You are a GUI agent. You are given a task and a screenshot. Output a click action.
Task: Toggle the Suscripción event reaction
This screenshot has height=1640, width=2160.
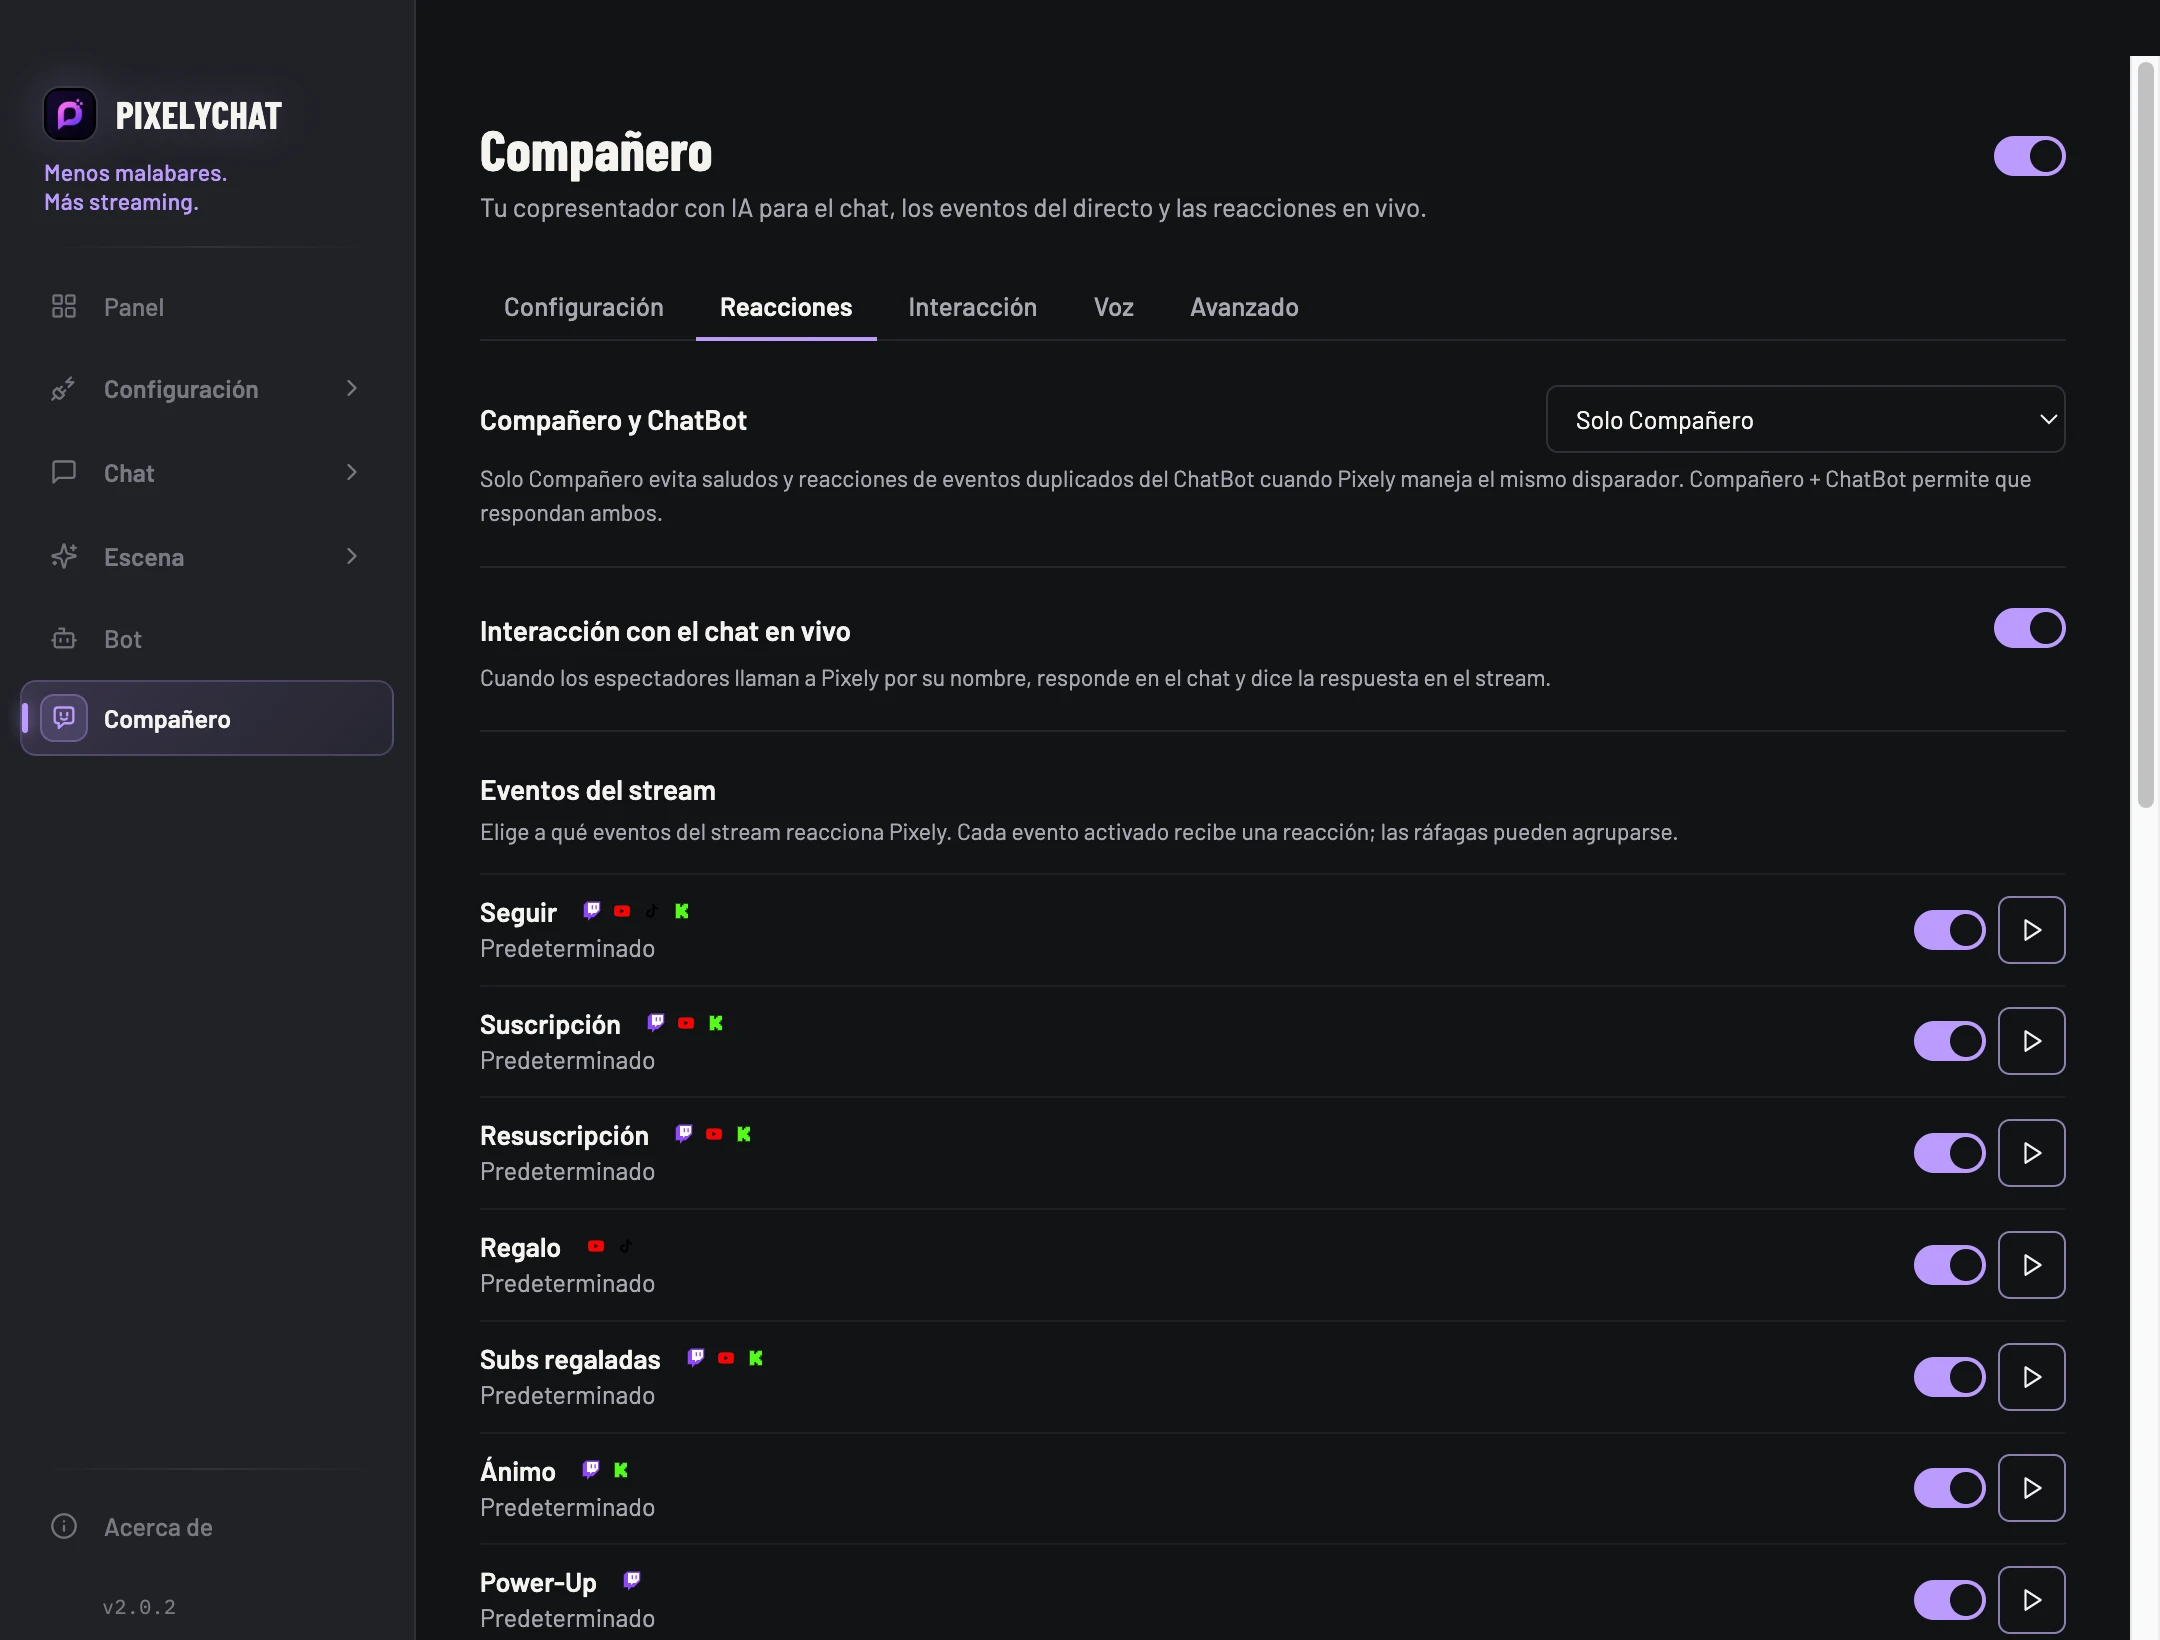tap(1949, 1041)
